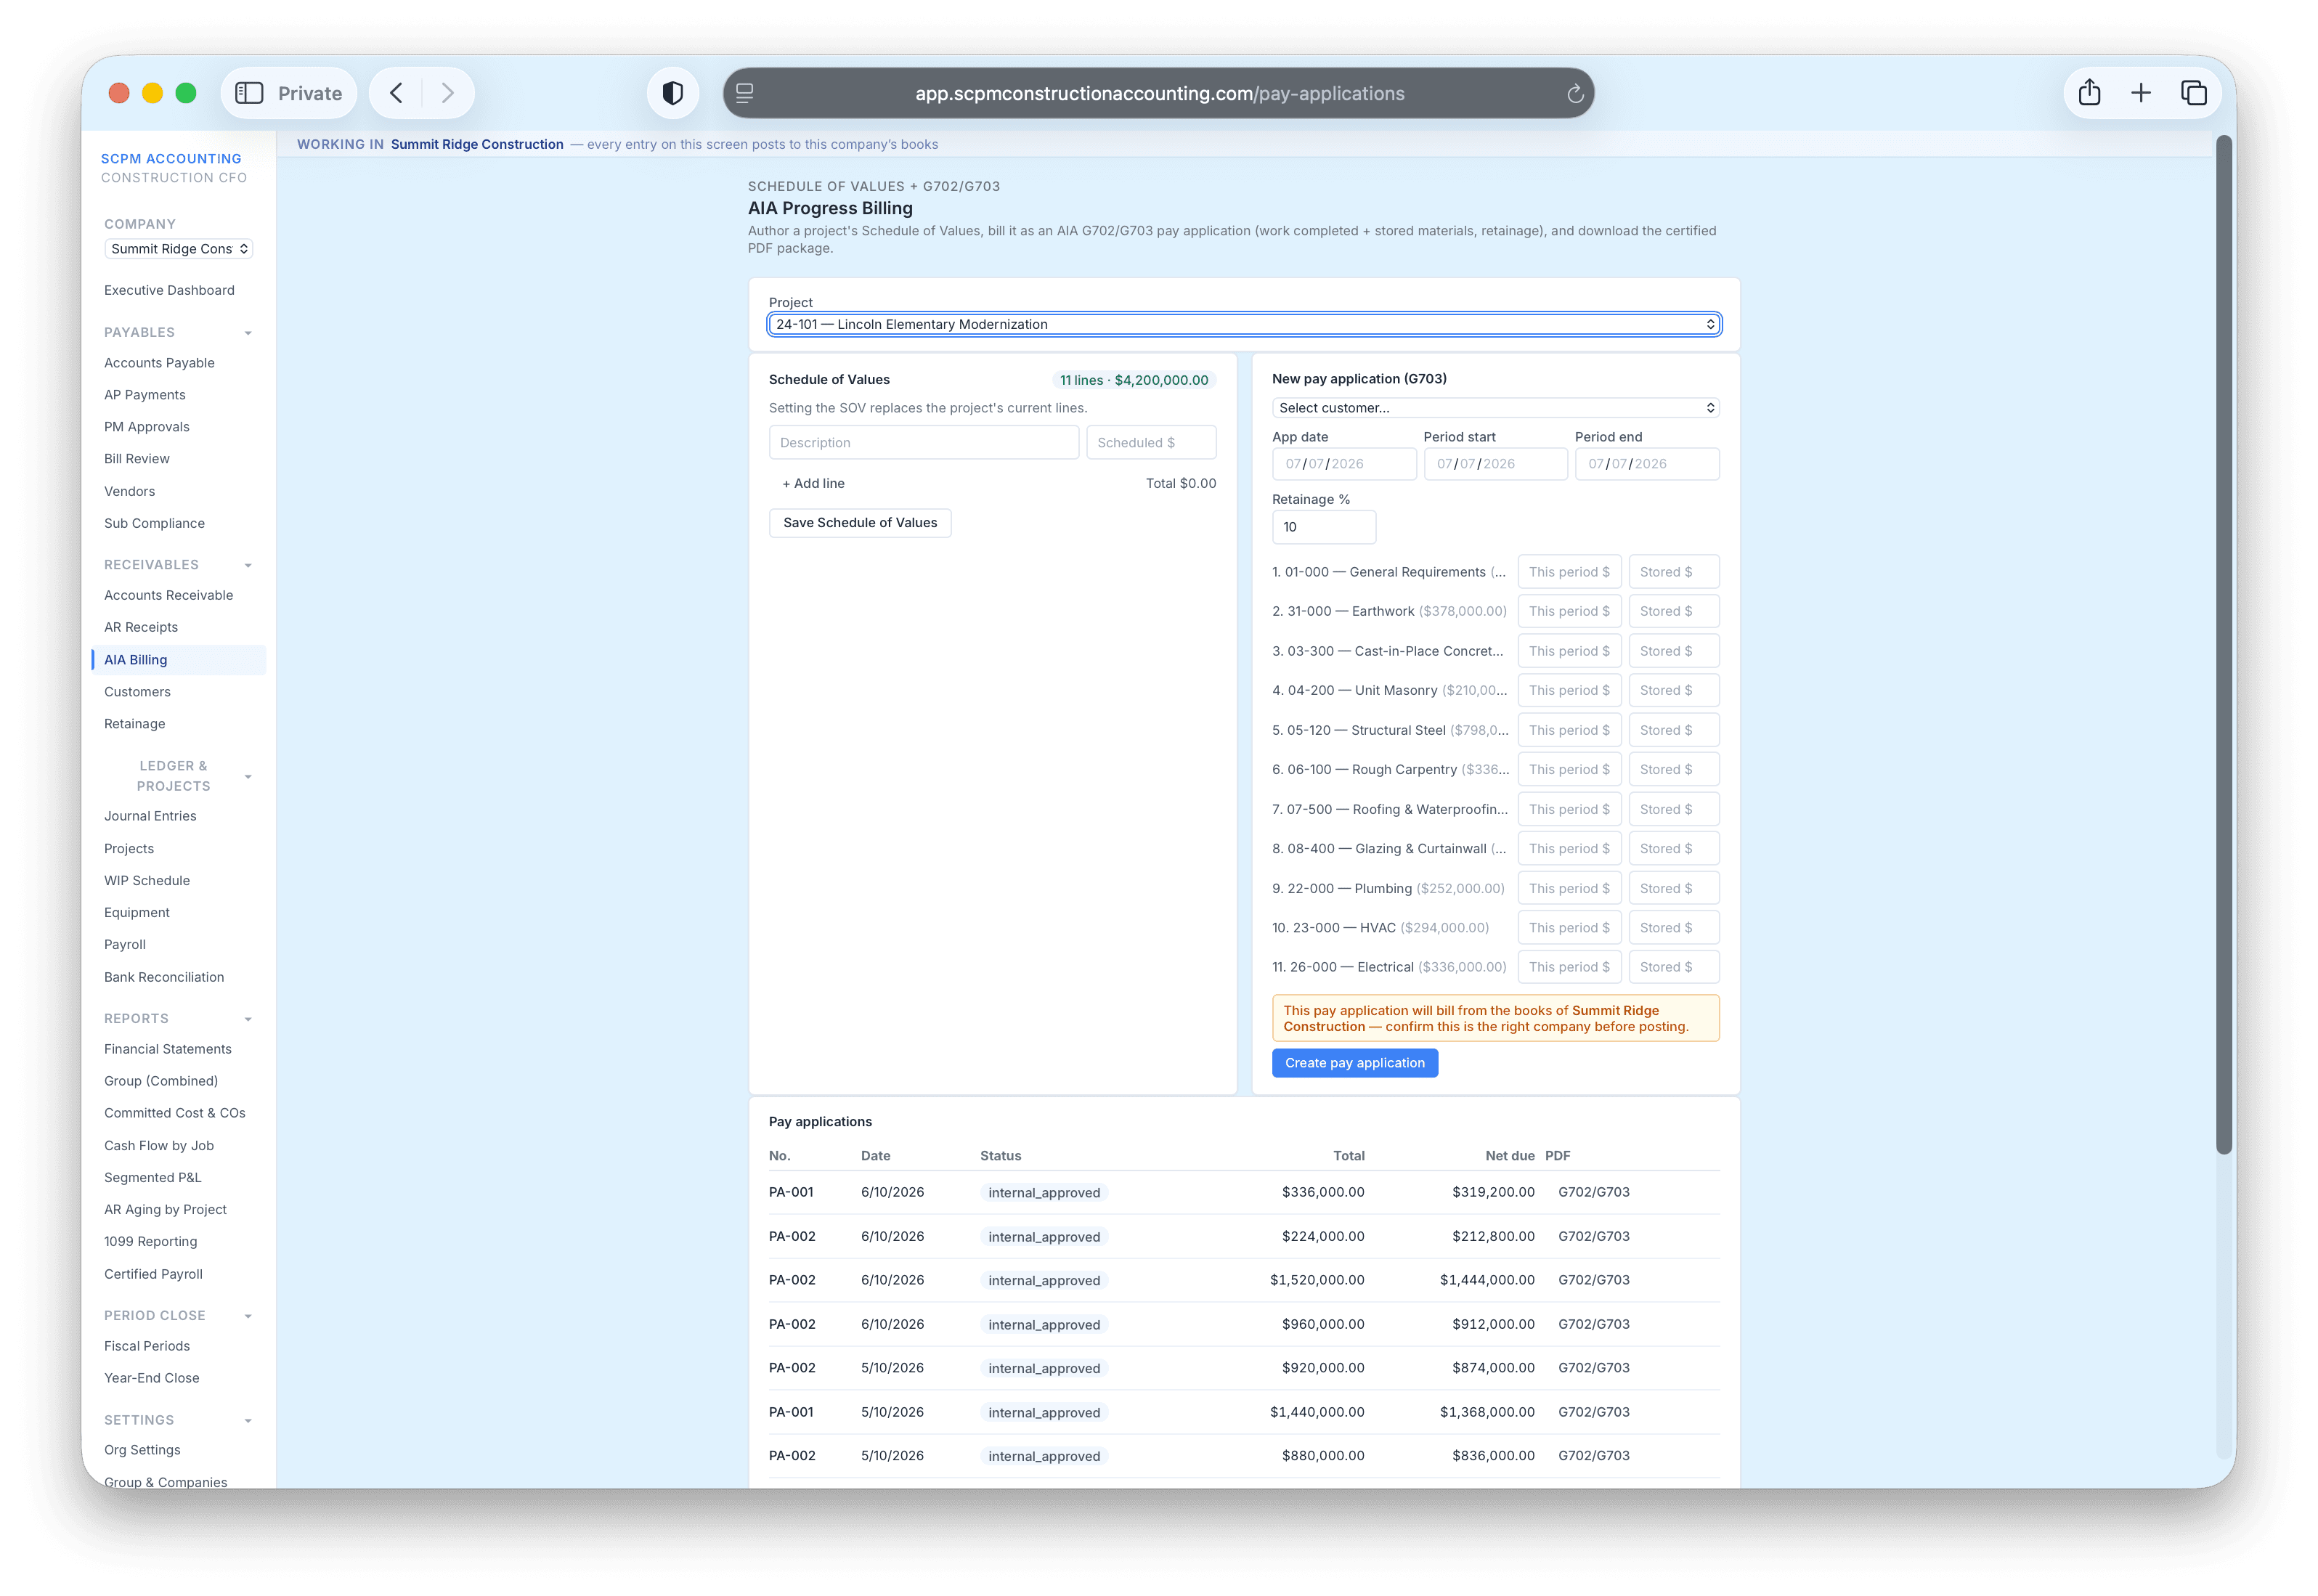
Task: Open Executive Dashboard
Action: pos(169,290)
